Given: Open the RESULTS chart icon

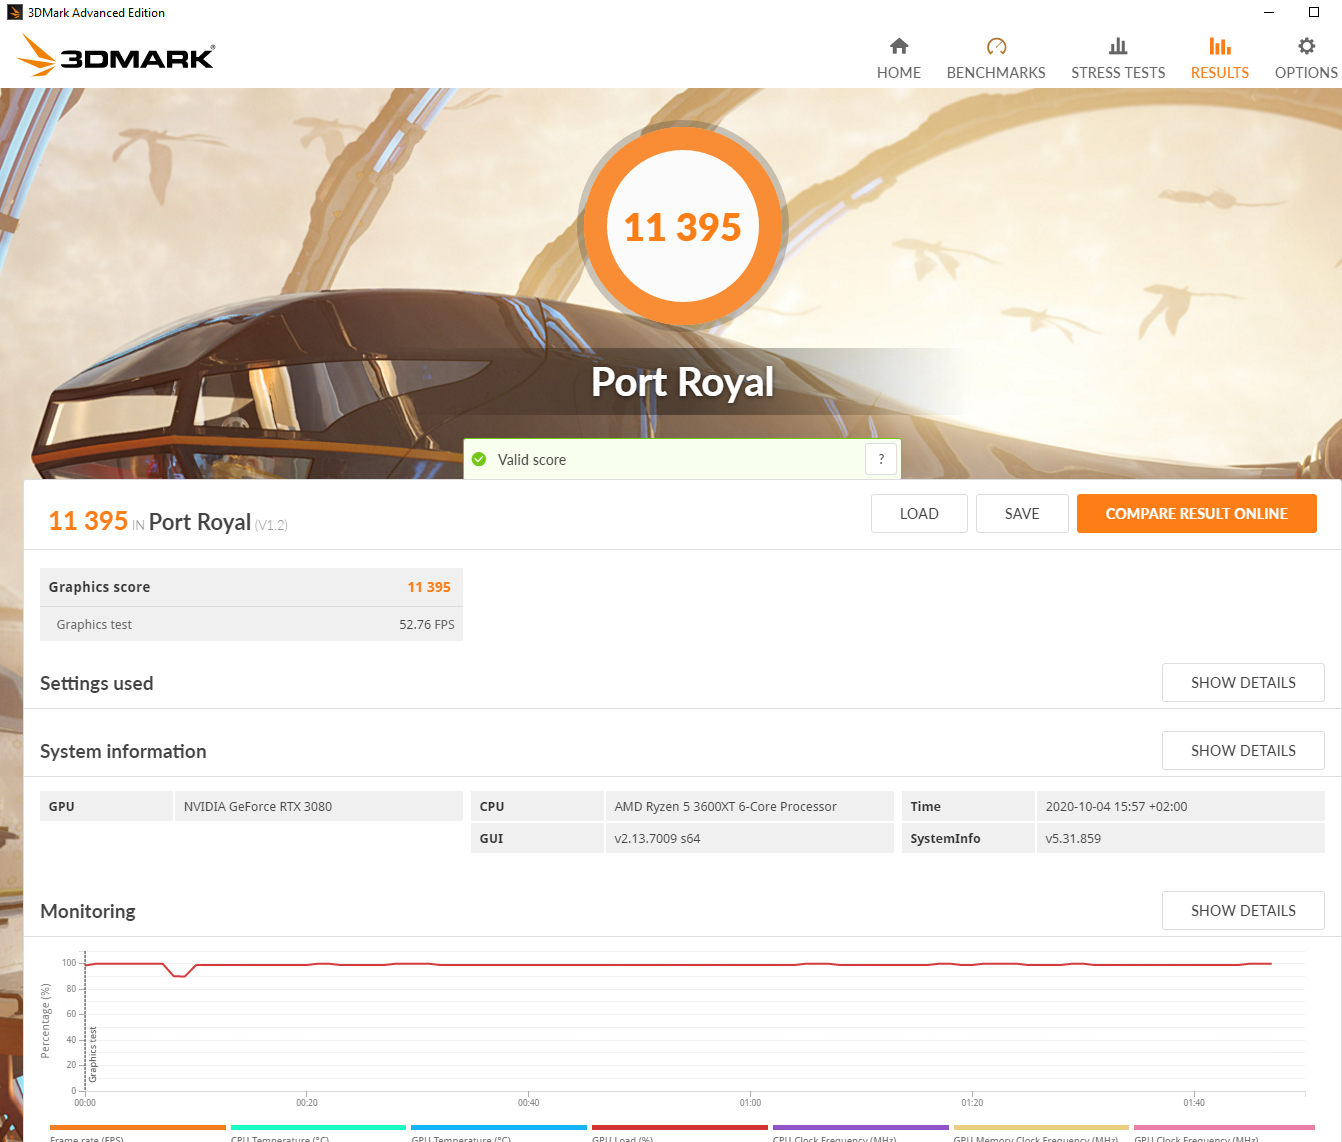Looking at the screenshot, I should 1220,46.
